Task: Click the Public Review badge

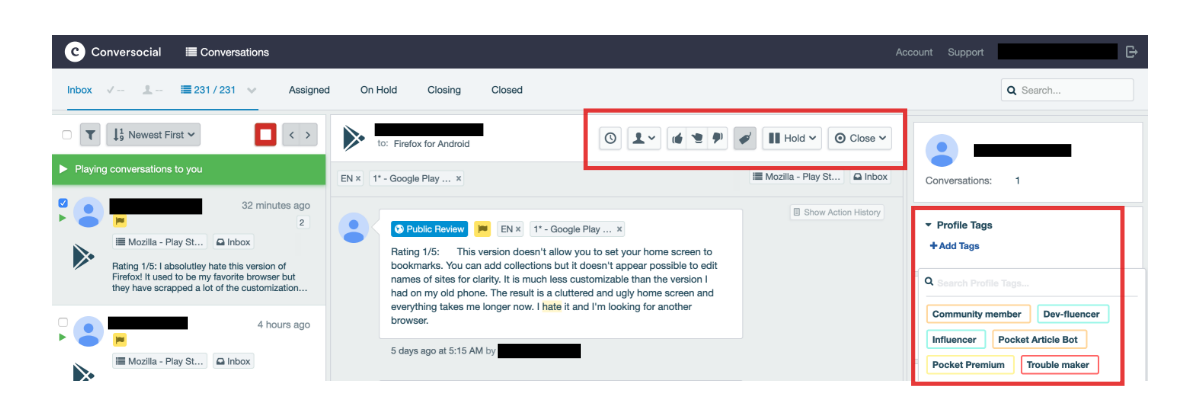Action: (429, 229)
